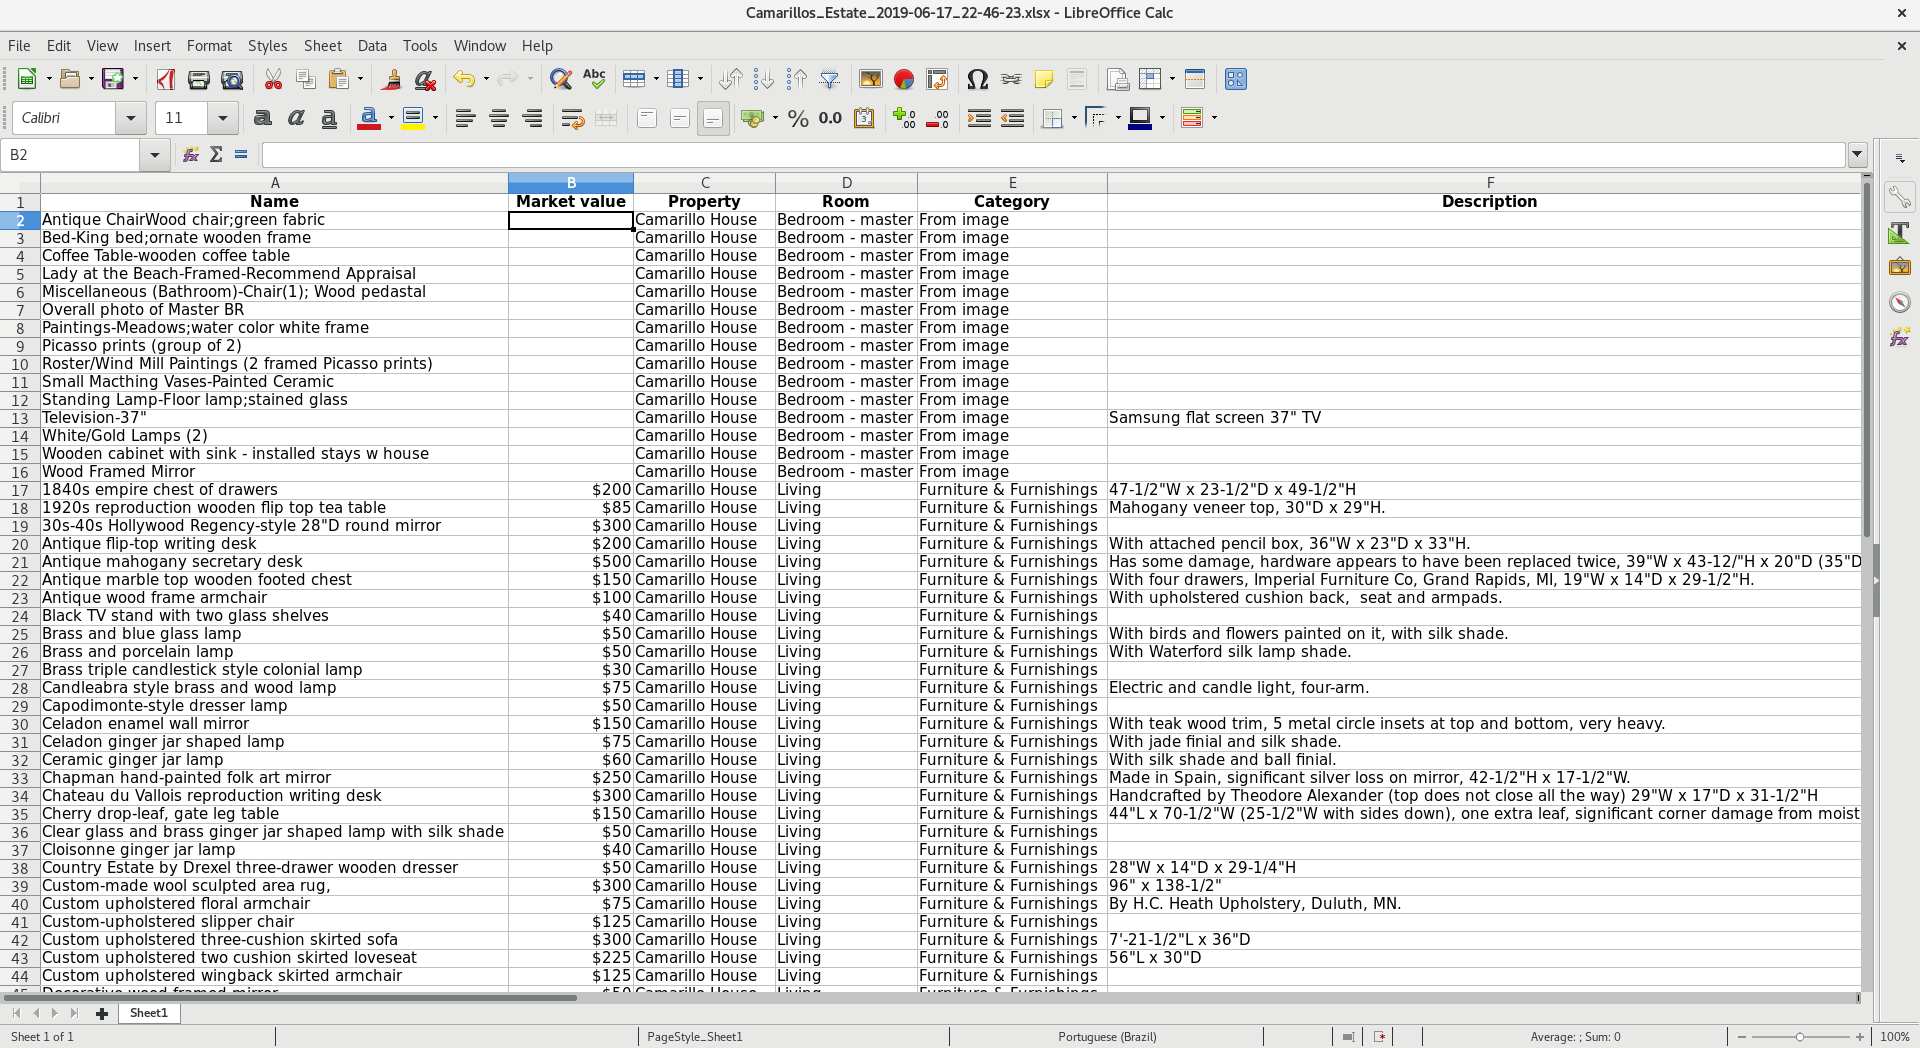Toggle Align Left
The height and width of the screenshot is (1048, 1920).
(465, 118)
